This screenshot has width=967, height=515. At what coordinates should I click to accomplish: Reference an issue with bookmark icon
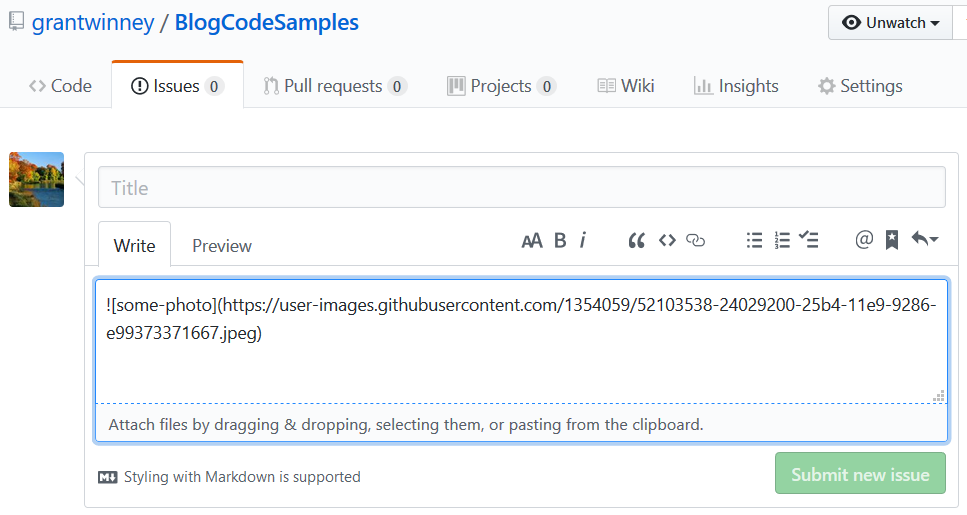point(892,240)
